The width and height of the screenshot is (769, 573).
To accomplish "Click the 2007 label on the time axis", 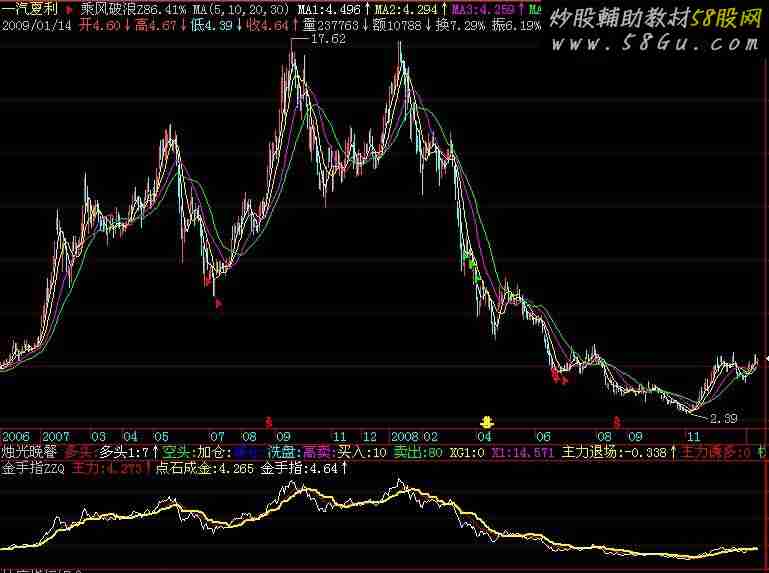I will (56, 437).
